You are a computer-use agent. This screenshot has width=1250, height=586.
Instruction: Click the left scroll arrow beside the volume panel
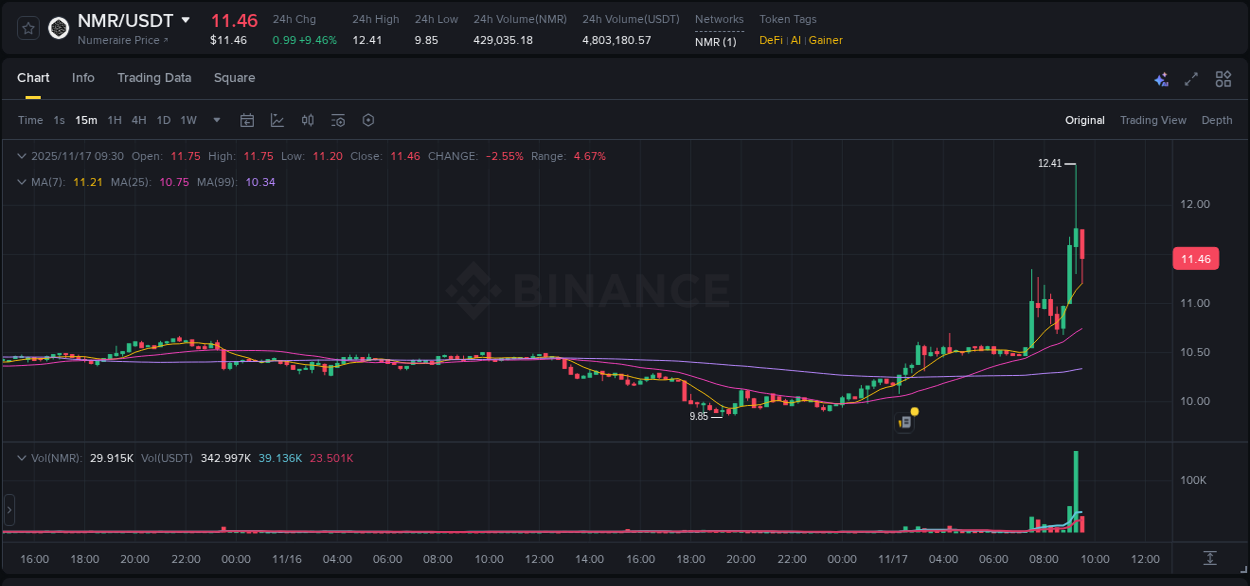point(8,510)
